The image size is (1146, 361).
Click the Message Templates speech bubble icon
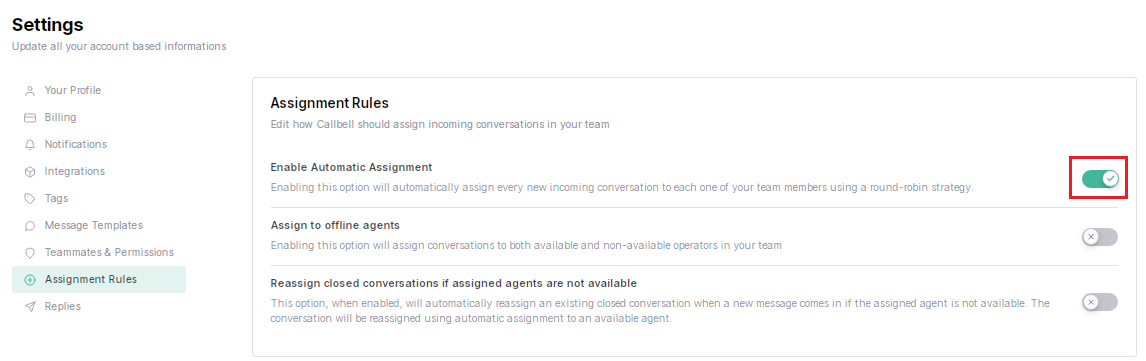[30, 226]
